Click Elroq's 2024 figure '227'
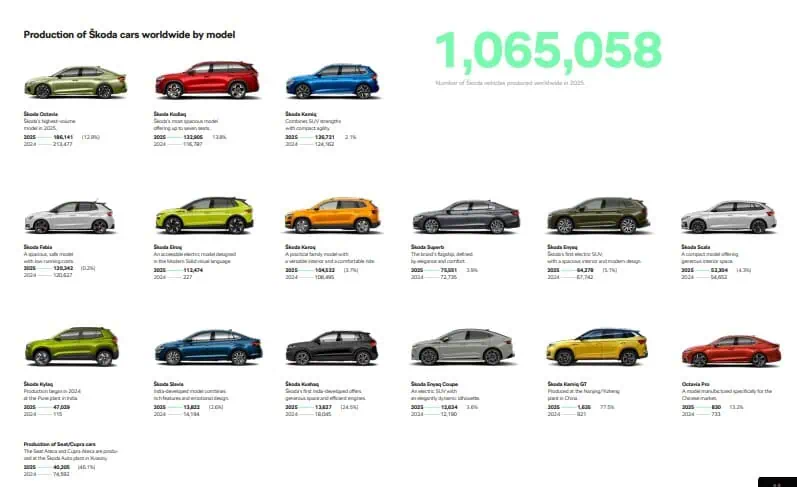This screenshot has height=487, width=797. click(188, 278)
